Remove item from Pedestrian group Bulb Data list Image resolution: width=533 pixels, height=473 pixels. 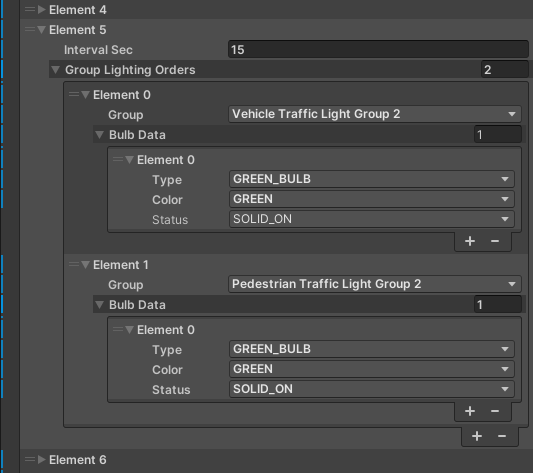coord(495,411)
